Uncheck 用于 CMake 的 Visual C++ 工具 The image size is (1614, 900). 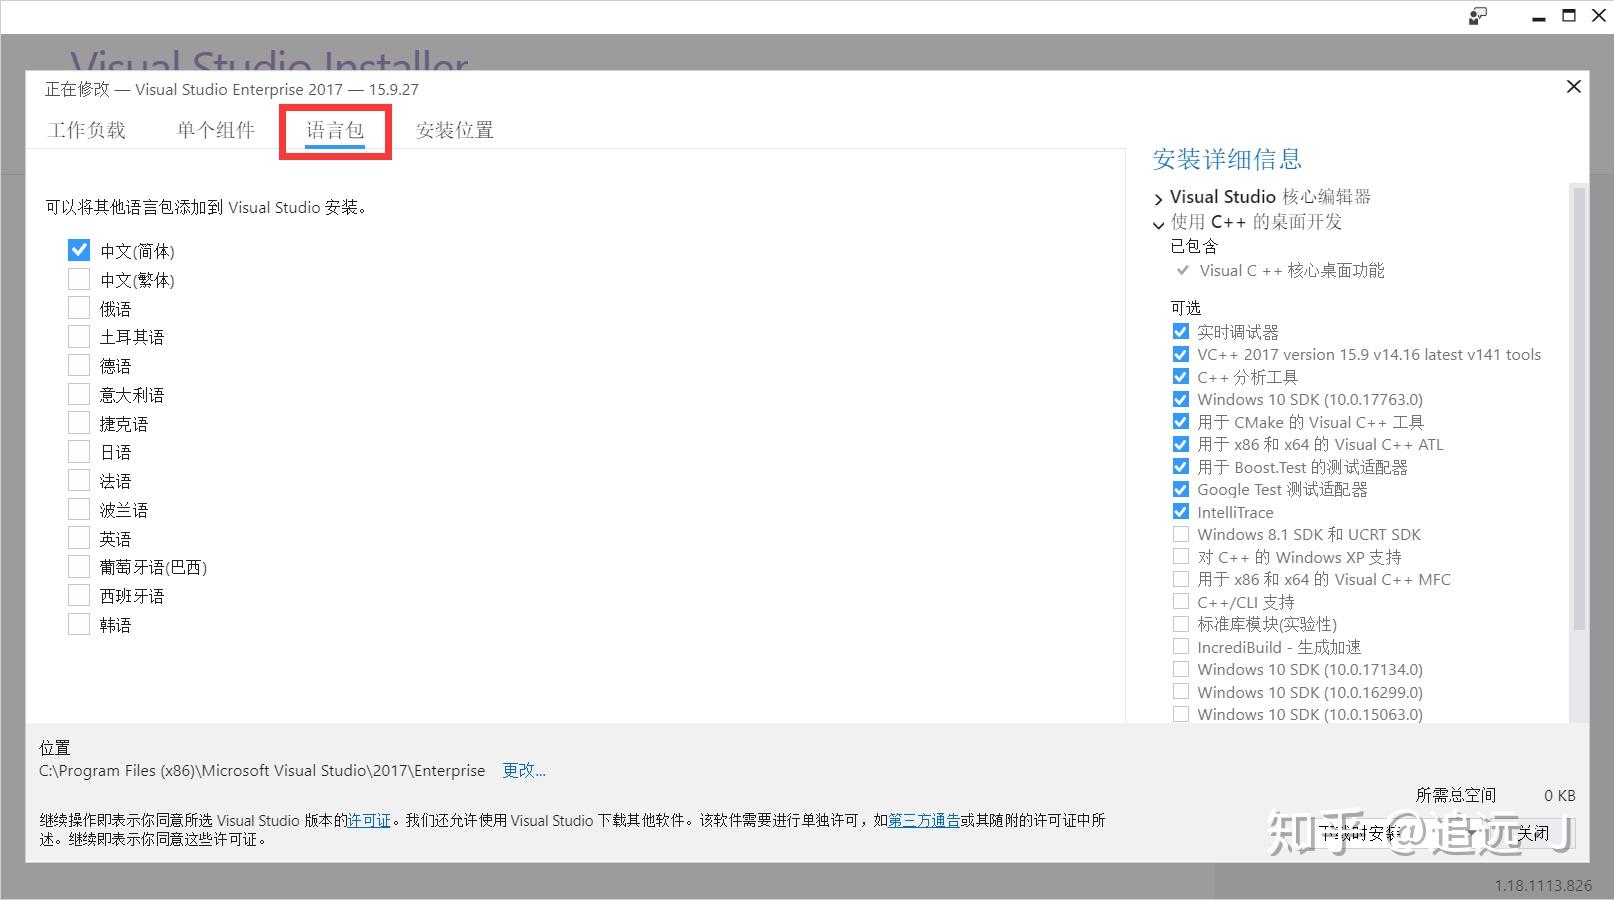[x=1181, y=422]
